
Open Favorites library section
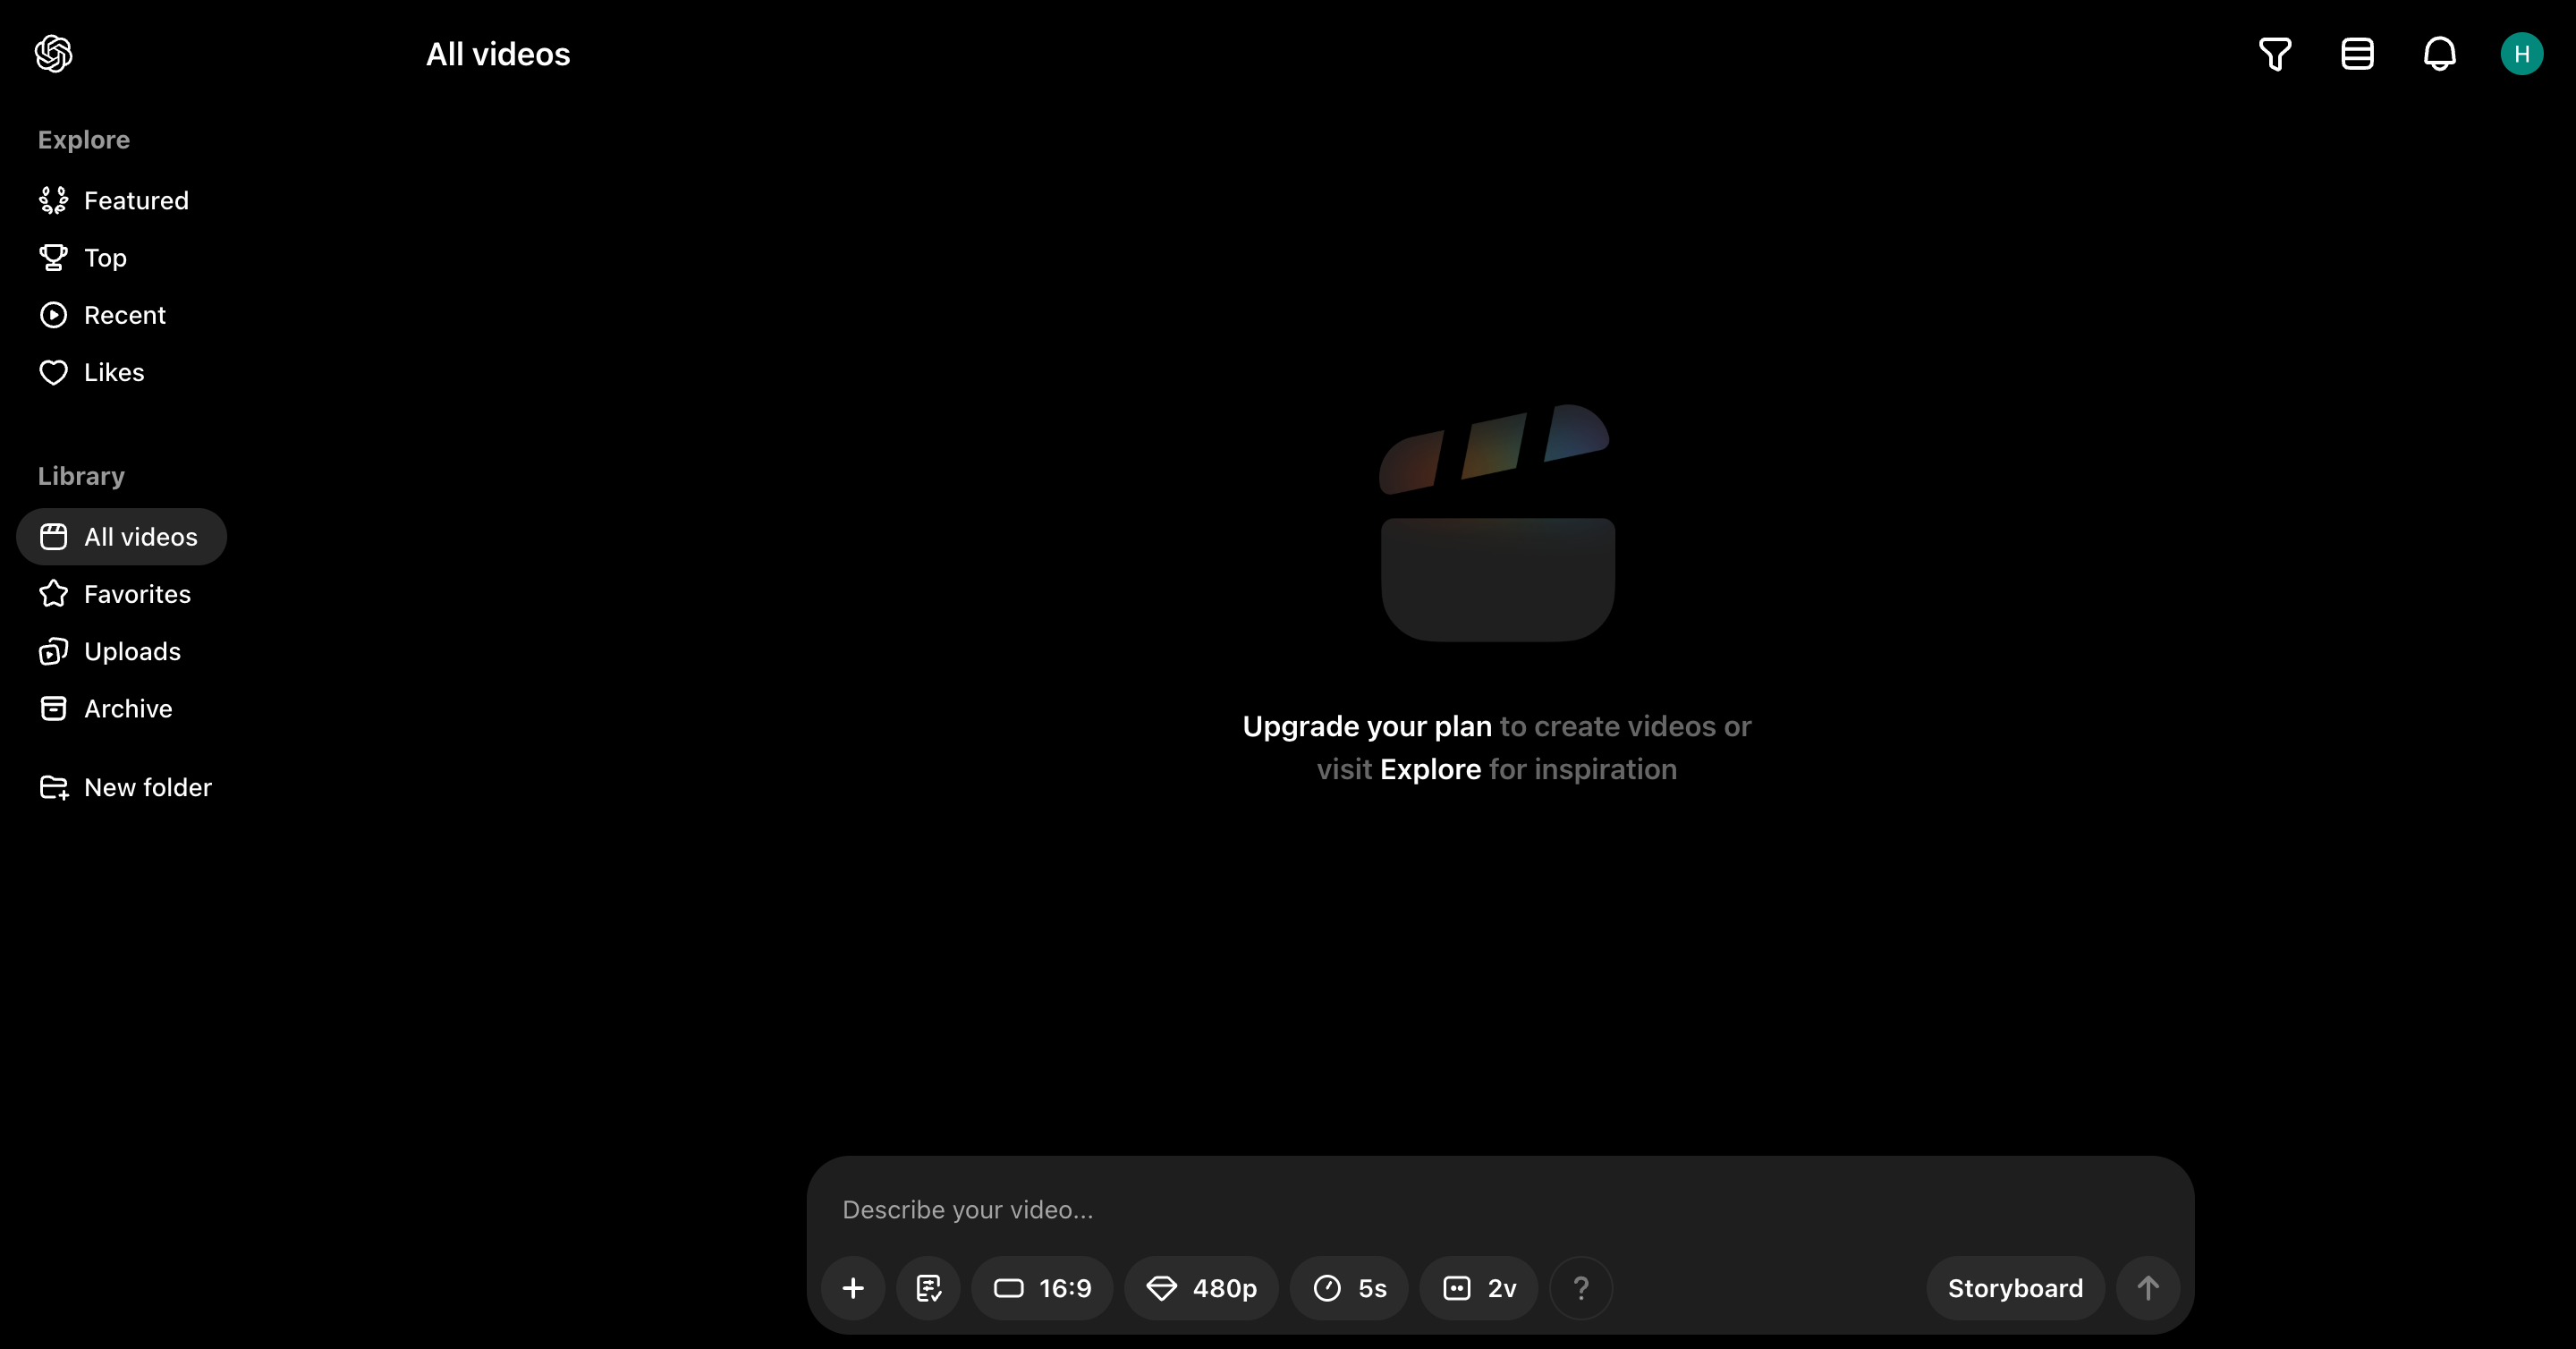point(115,594)
